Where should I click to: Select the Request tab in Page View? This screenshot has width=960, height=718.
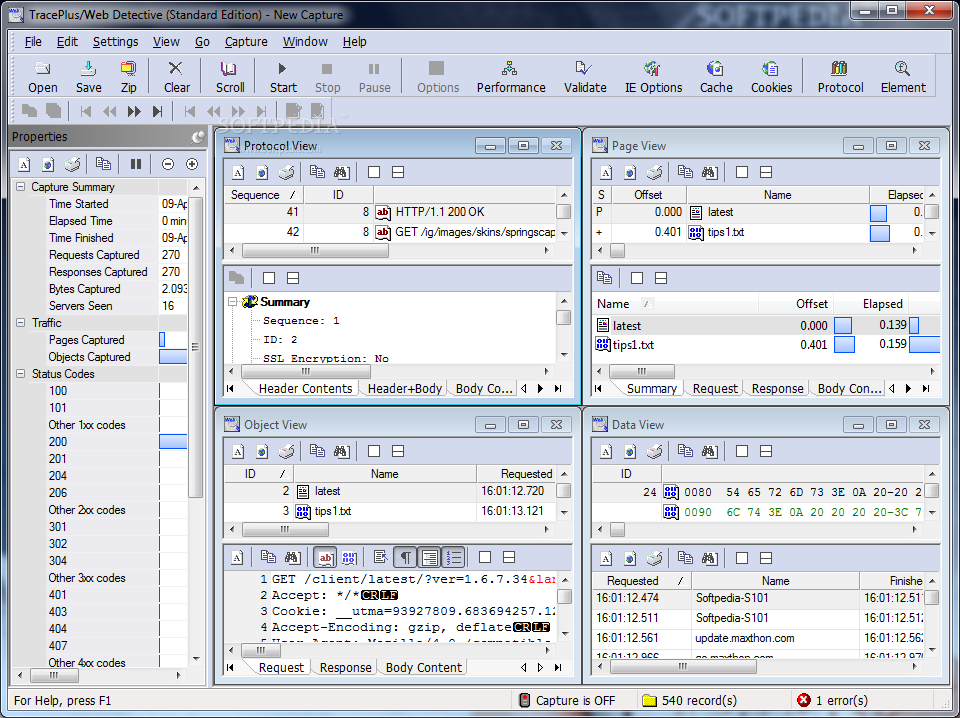click(x=714, y=389)
